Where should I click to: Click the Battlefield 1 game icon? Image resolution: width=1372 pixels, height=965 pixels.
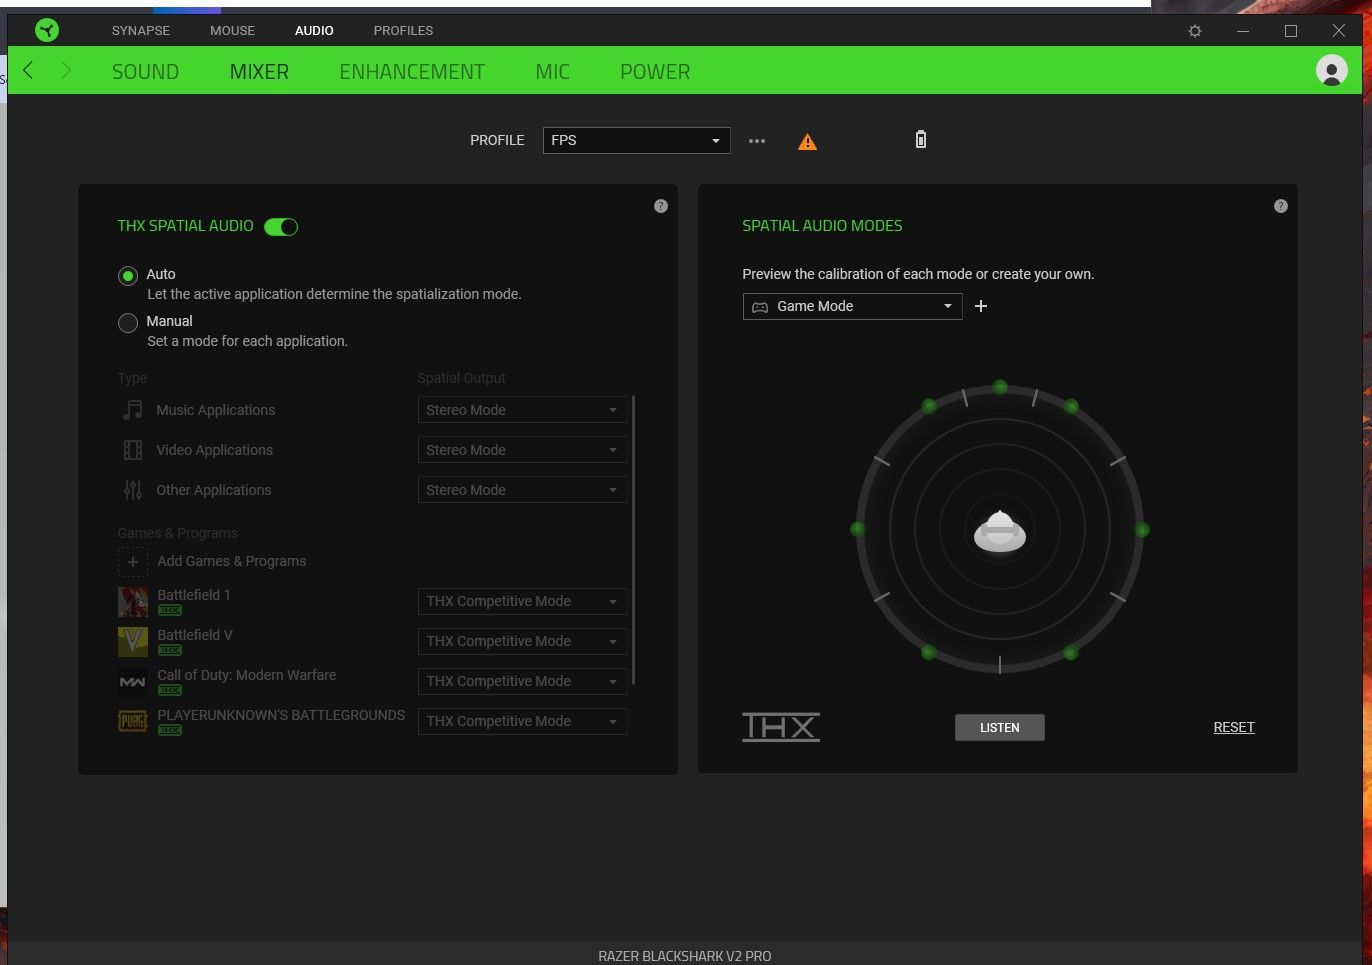coord(133,602)
